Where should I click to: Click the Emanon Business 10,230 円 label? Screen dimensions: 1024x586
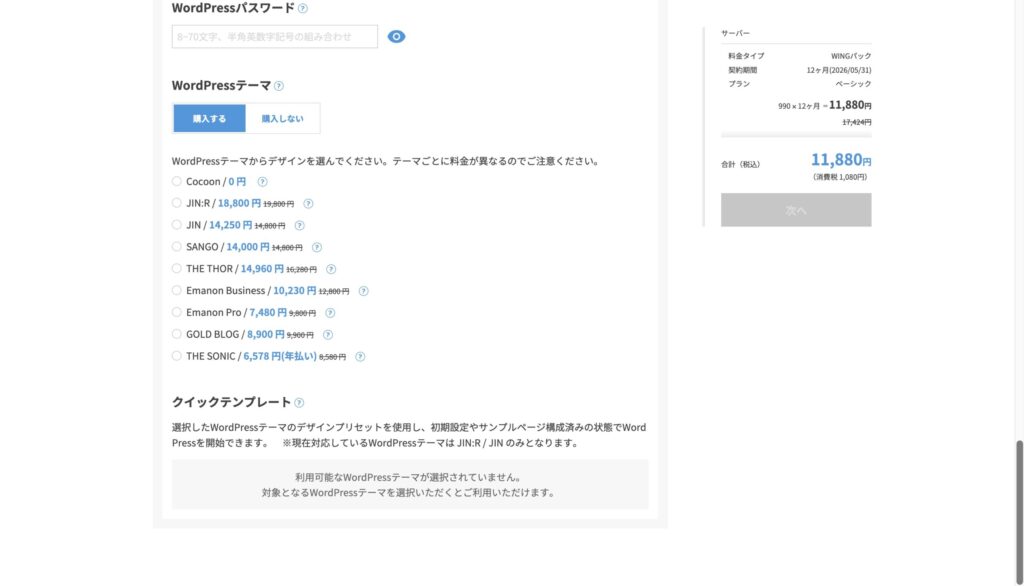[x=251, y=291]
